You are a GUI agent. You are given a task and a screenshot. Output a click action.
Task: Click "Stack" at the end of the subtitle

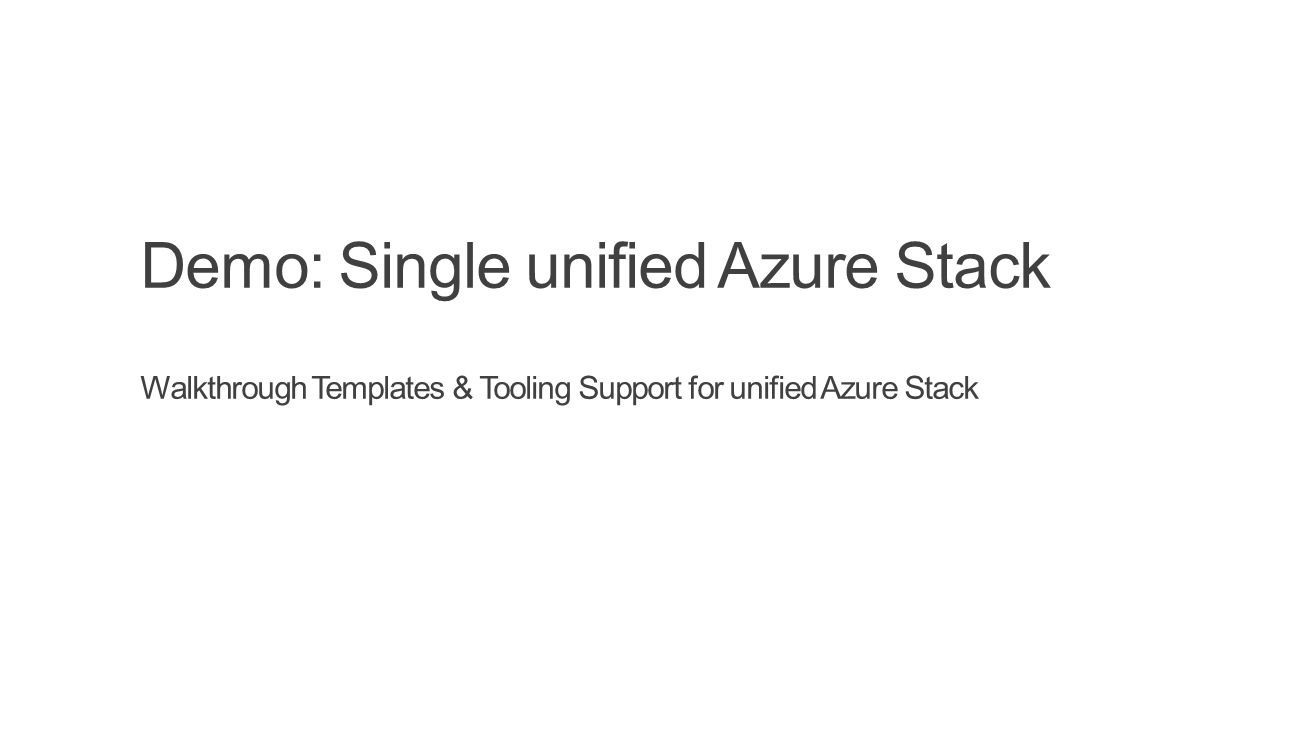tap(941, 388)
